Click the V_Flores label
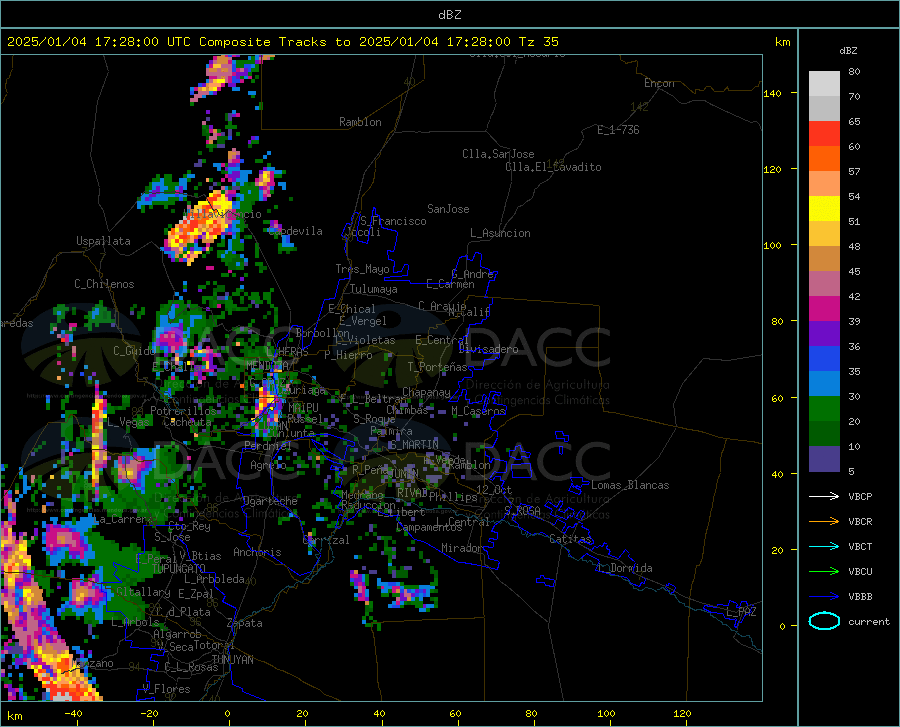This screenshot has width=900, height=727. click(x=166, y=689)
